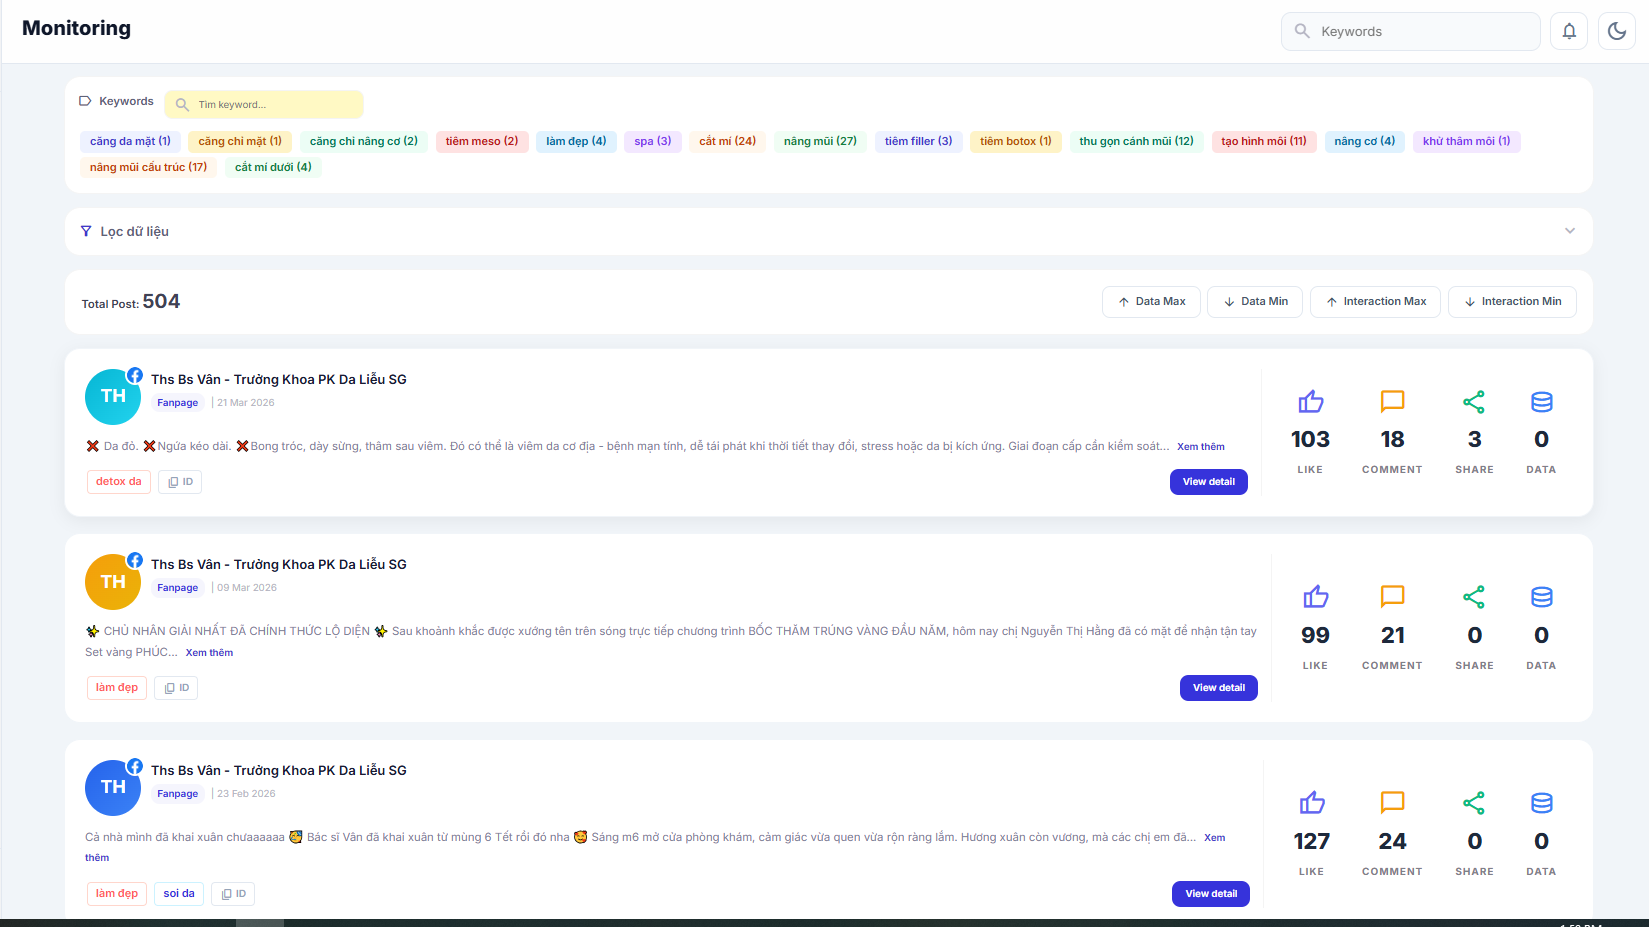Image resolution: width=1649 pixels, height=927 pixels.
Task: Toggle the tạo hình môi (11) keyword filter
Action: pos(1263,141)
